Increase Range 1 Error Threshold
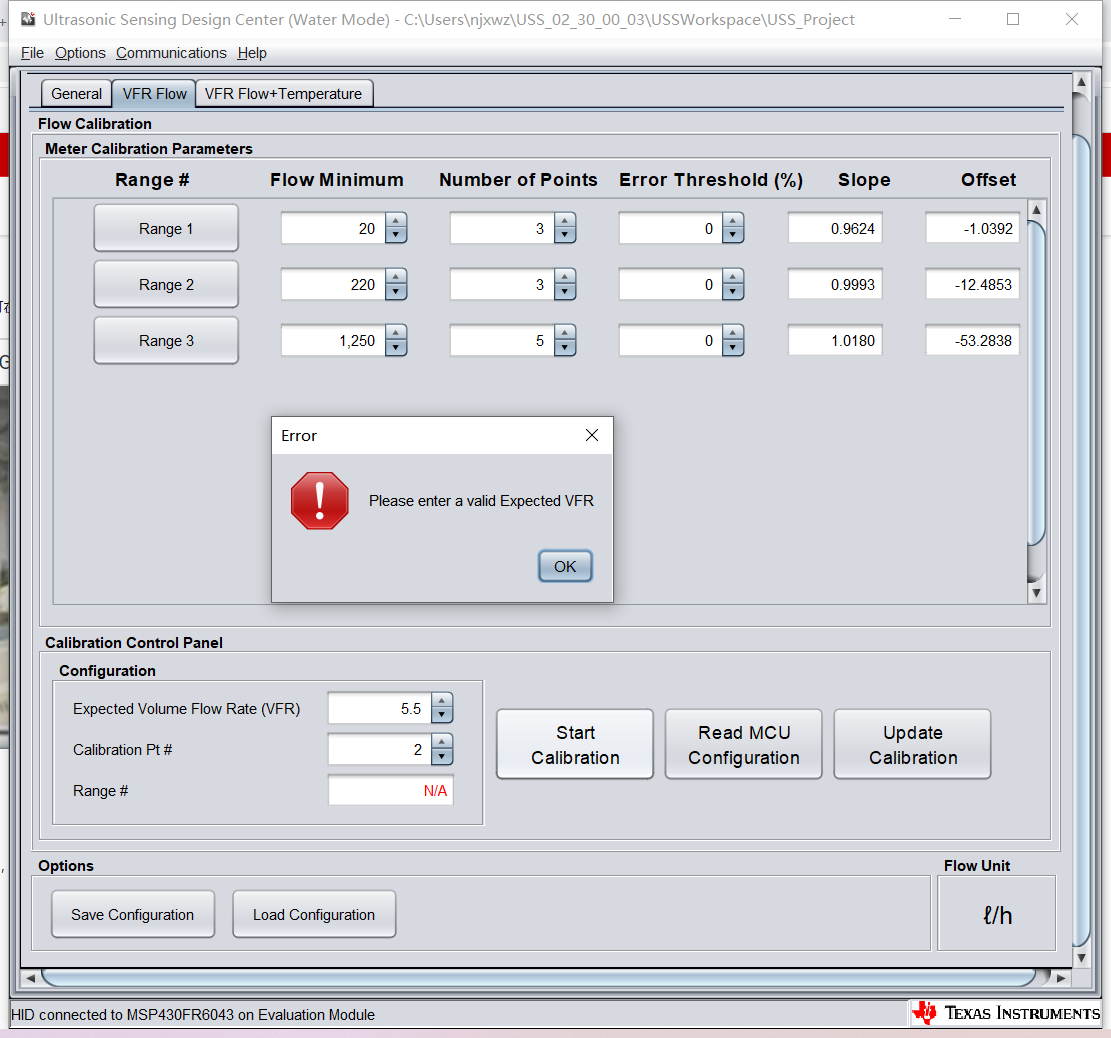Image resolution: width=1111 pixels, height=1038 pixels. (x=733, y=220)
